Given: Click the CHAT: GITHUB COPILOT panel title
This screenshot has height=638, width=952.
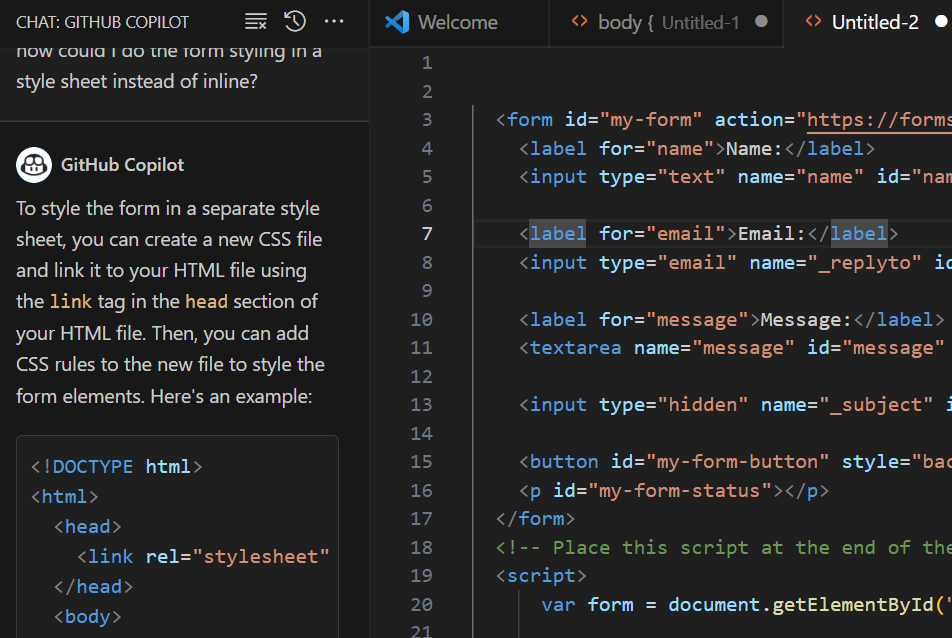Looking at the screenshot, I should coord(102,22).
